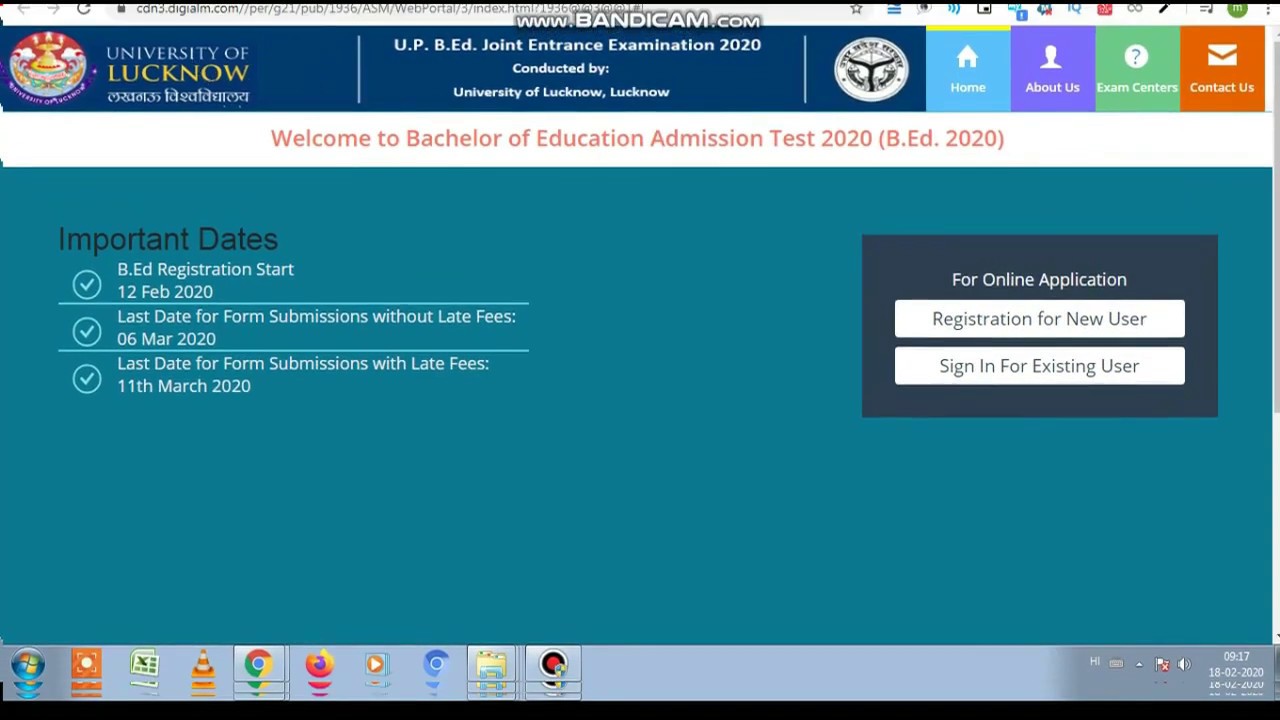Open the Contact Us nav tile
The image size is (1280, 720).
[x=1222, y=69]
